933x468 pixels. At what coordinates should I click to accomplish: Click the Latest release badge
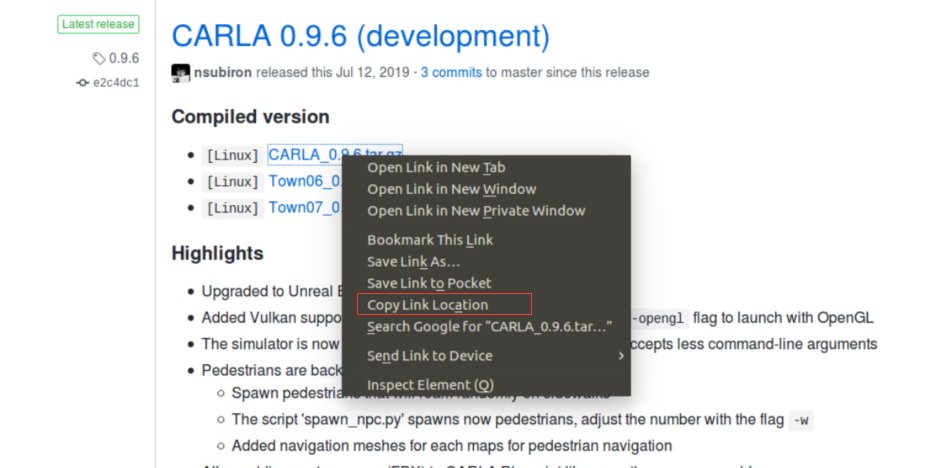98,24
